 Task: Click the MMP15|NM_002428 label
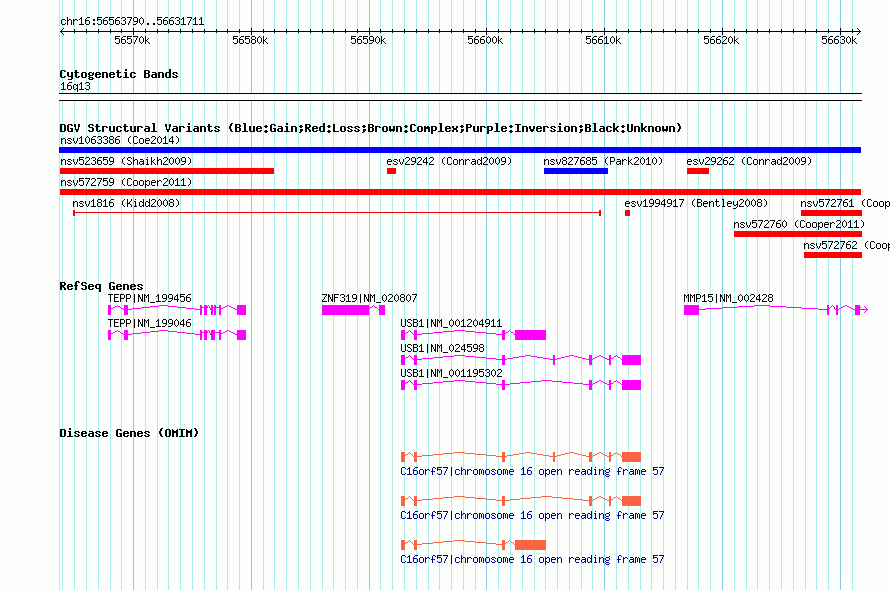[728, 298]
